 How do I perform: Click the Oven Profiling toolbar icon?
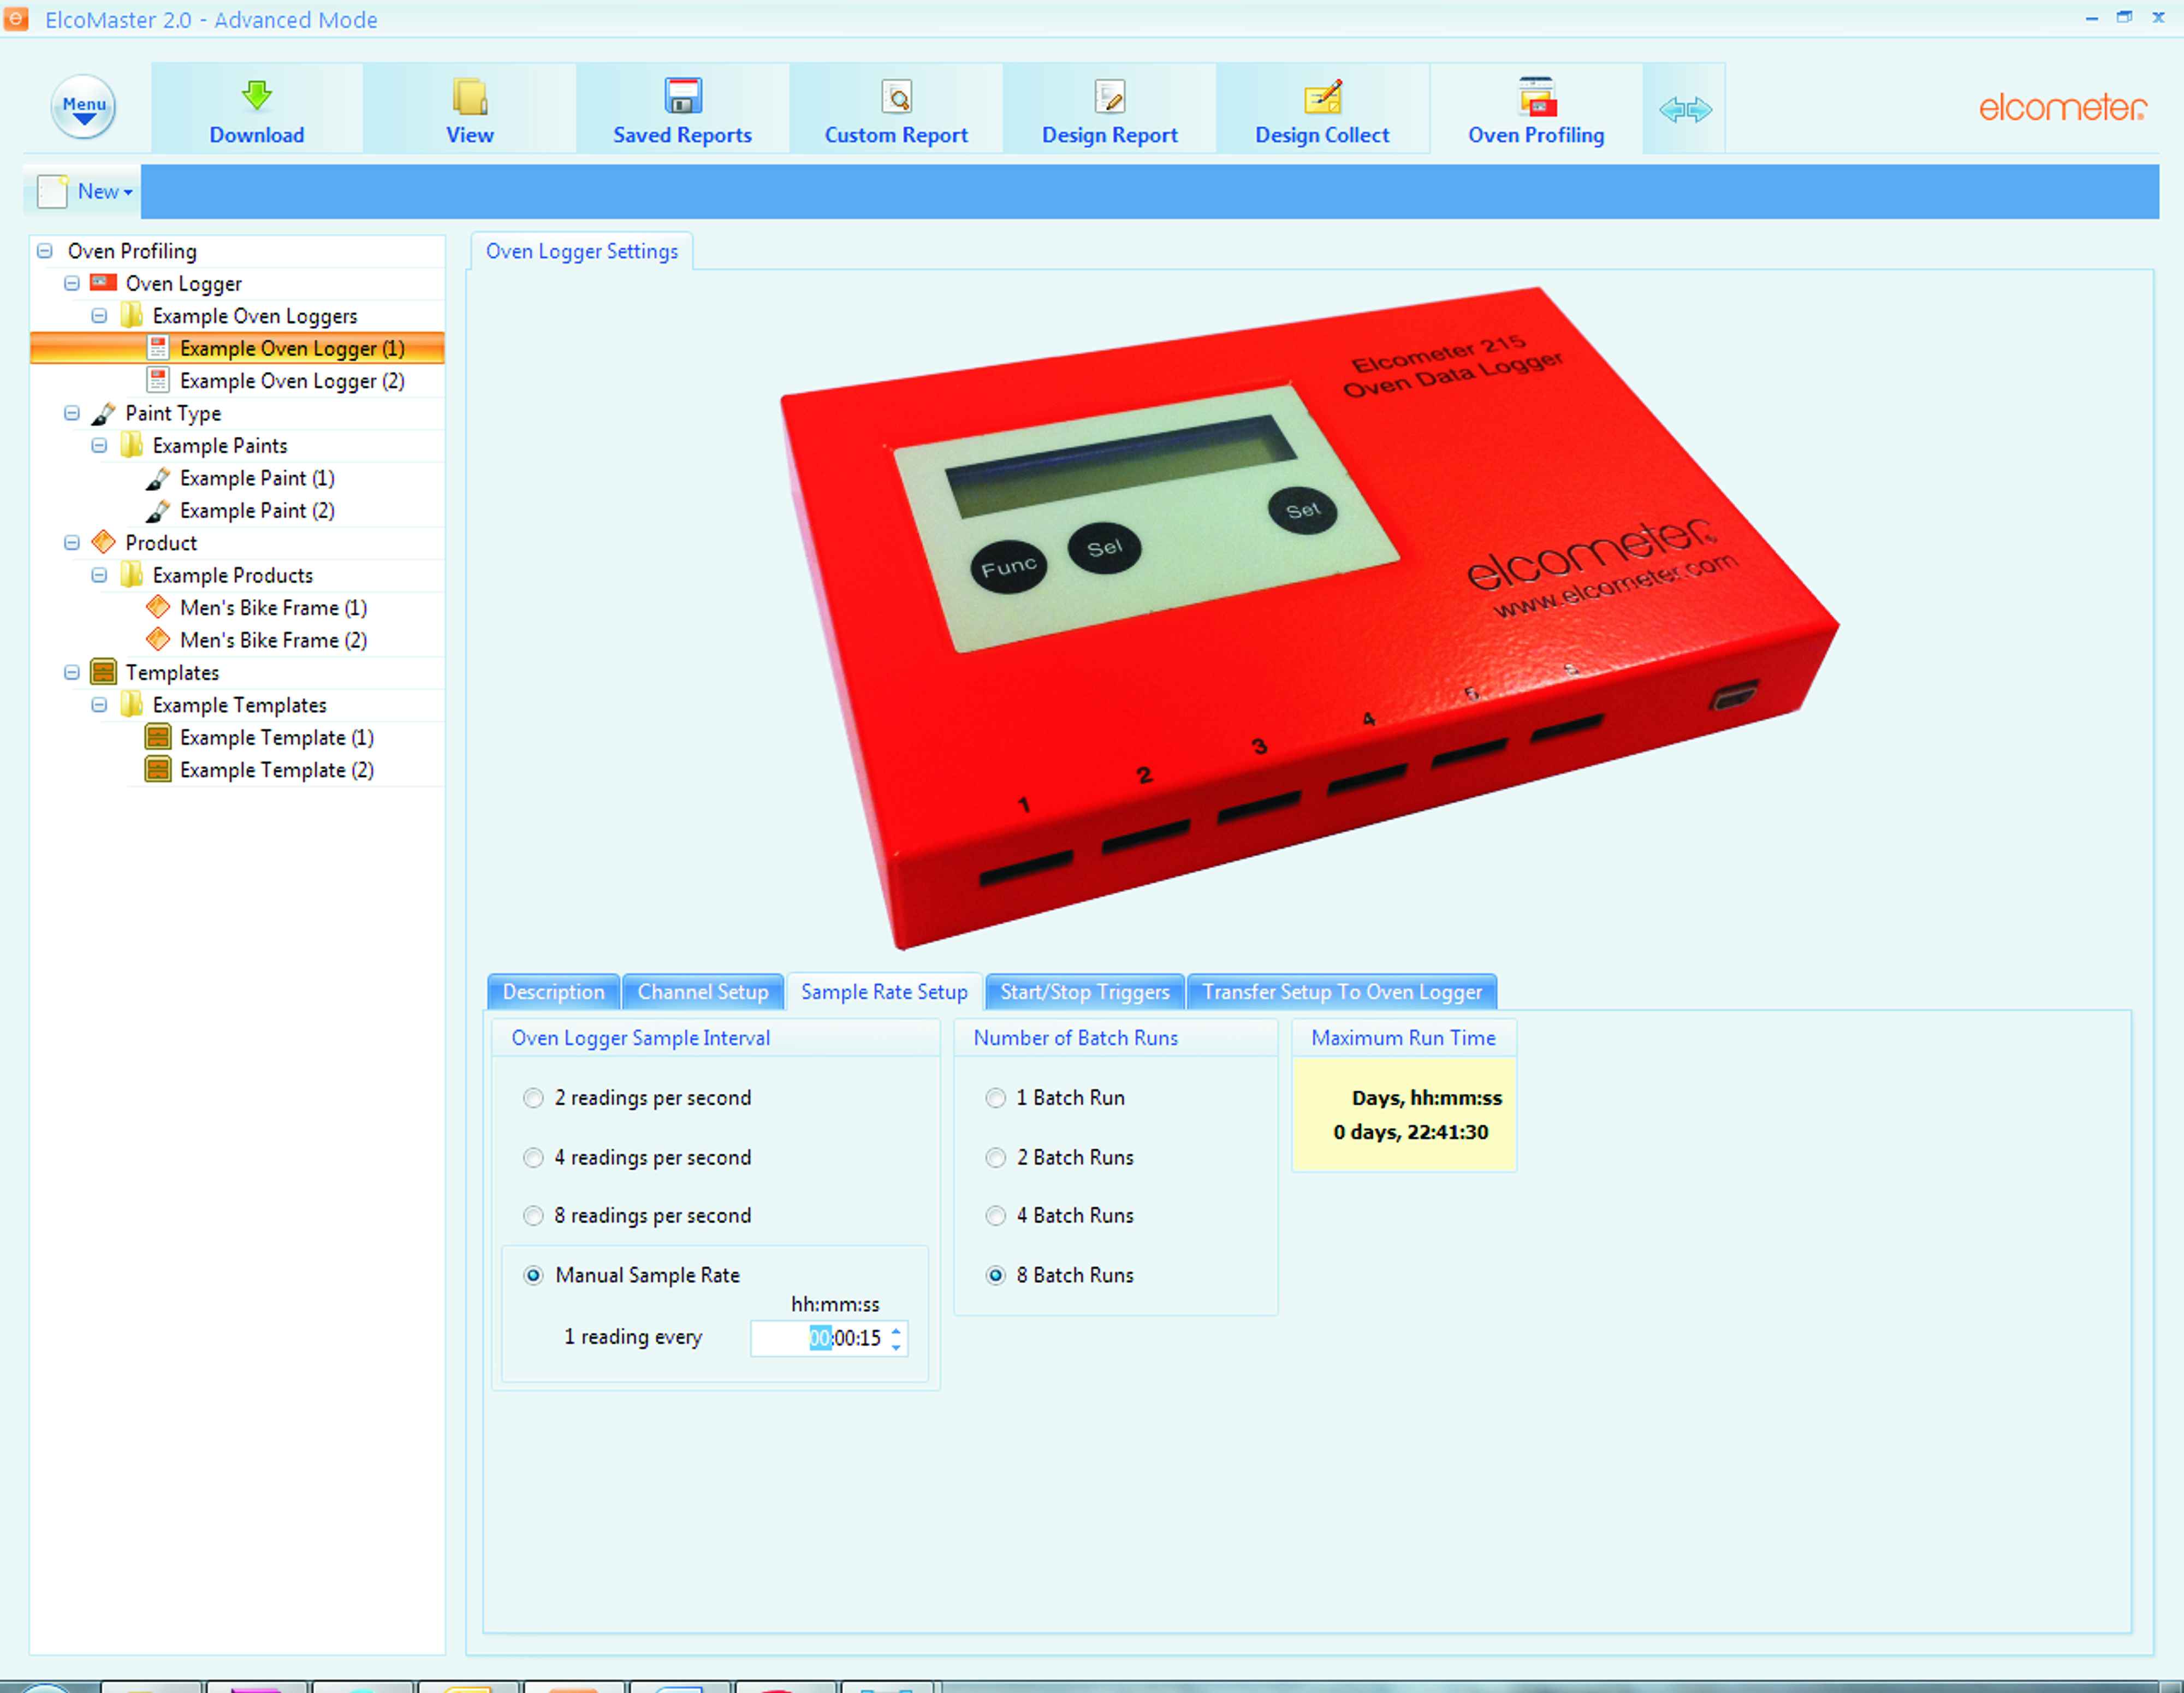click(1537, 96)
